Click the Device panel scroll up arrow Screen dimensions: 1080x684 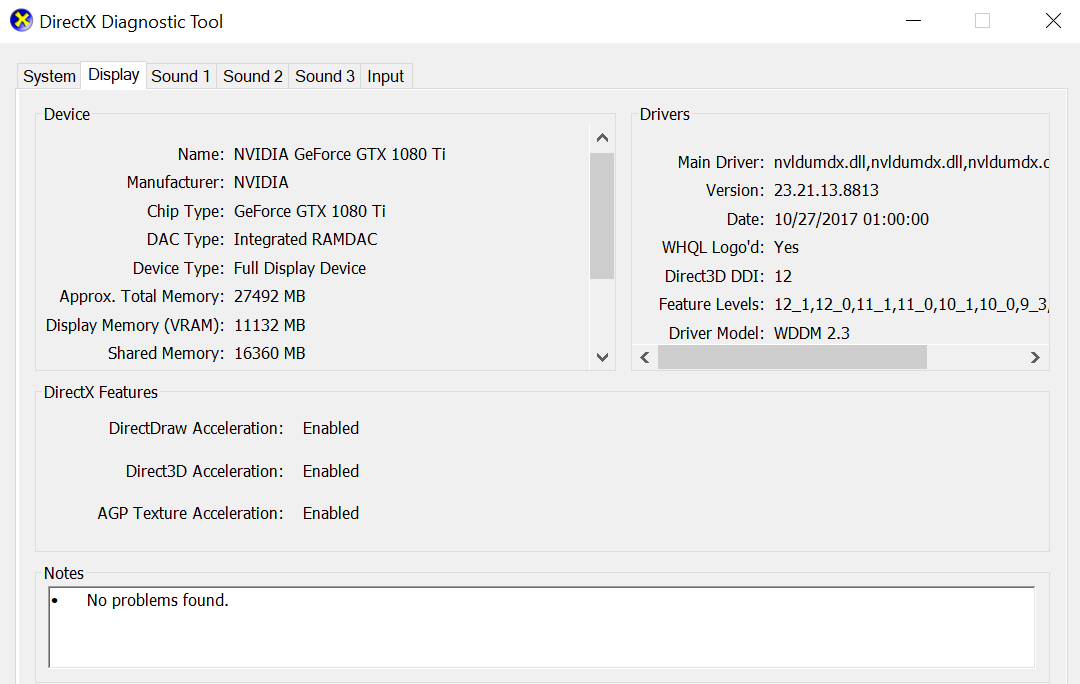click(602, 138)
